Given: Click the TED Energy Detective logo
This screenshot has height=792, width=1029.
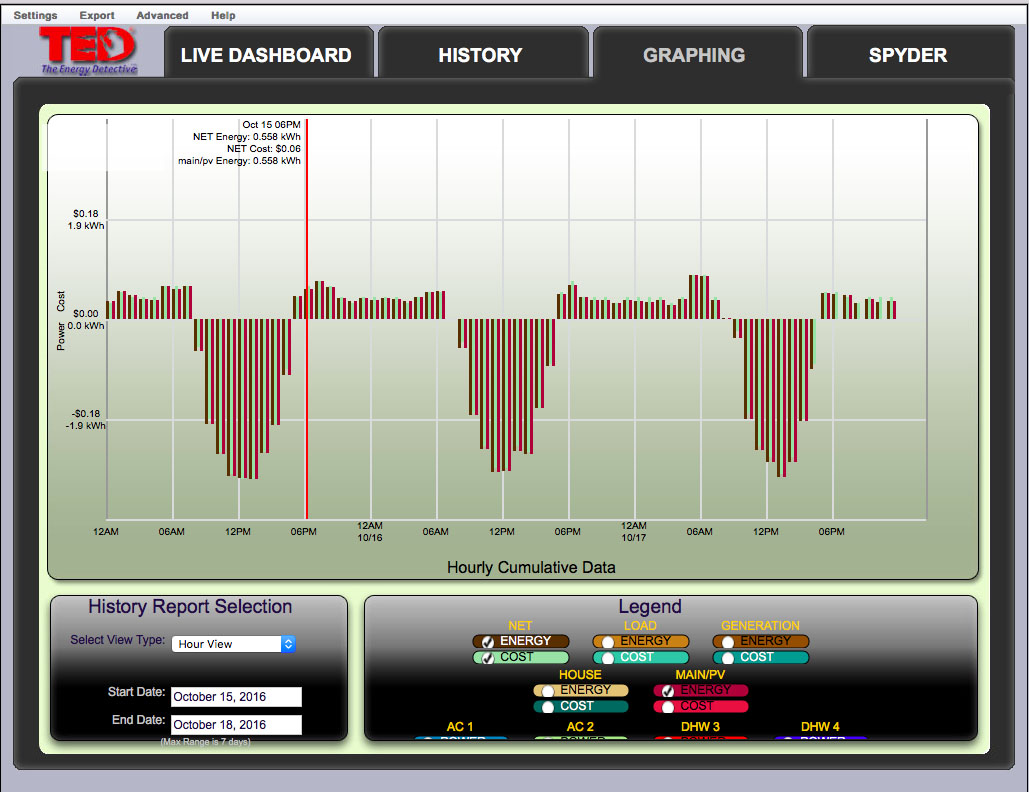Looking at the screenshot, I should pyautogui.click(x=89, y=51).
